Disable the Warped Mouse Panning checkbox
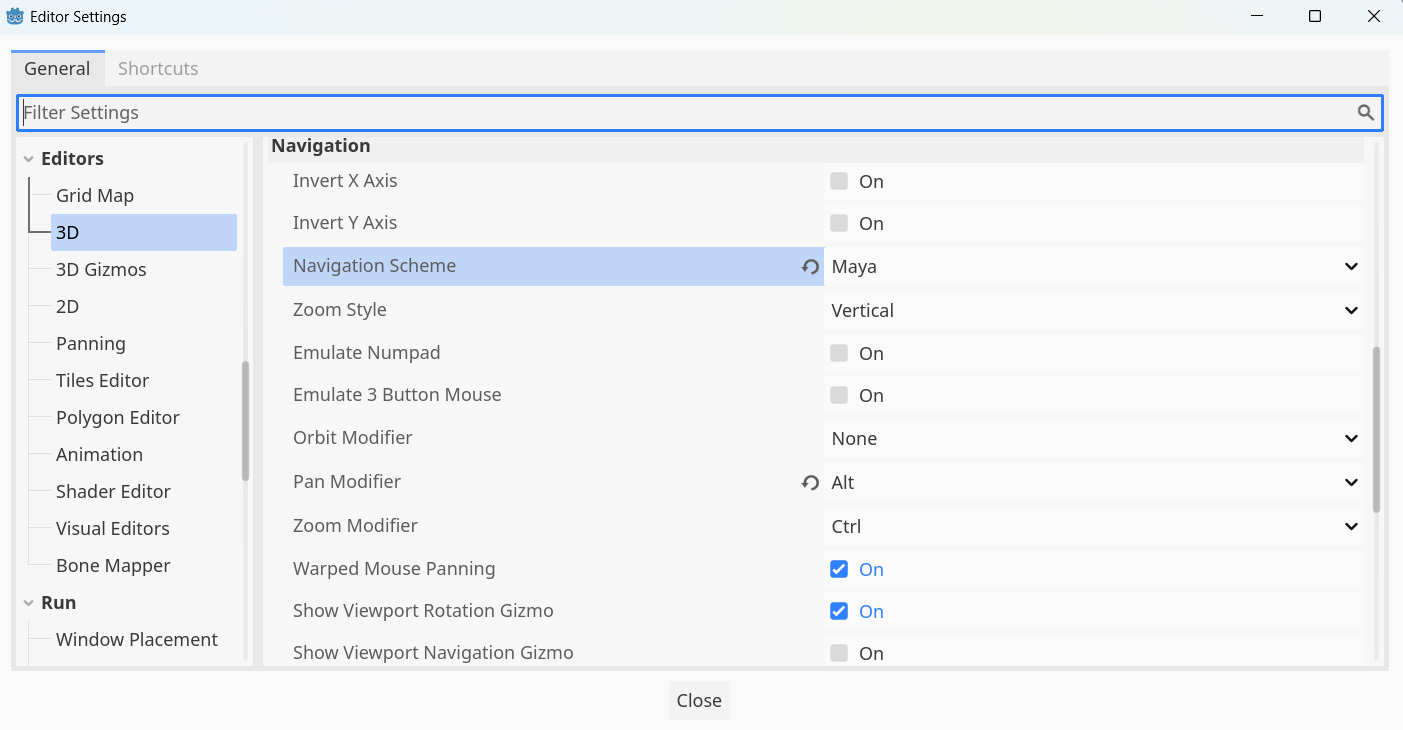The image size is (1403, 730). click(x=839, y=570)
